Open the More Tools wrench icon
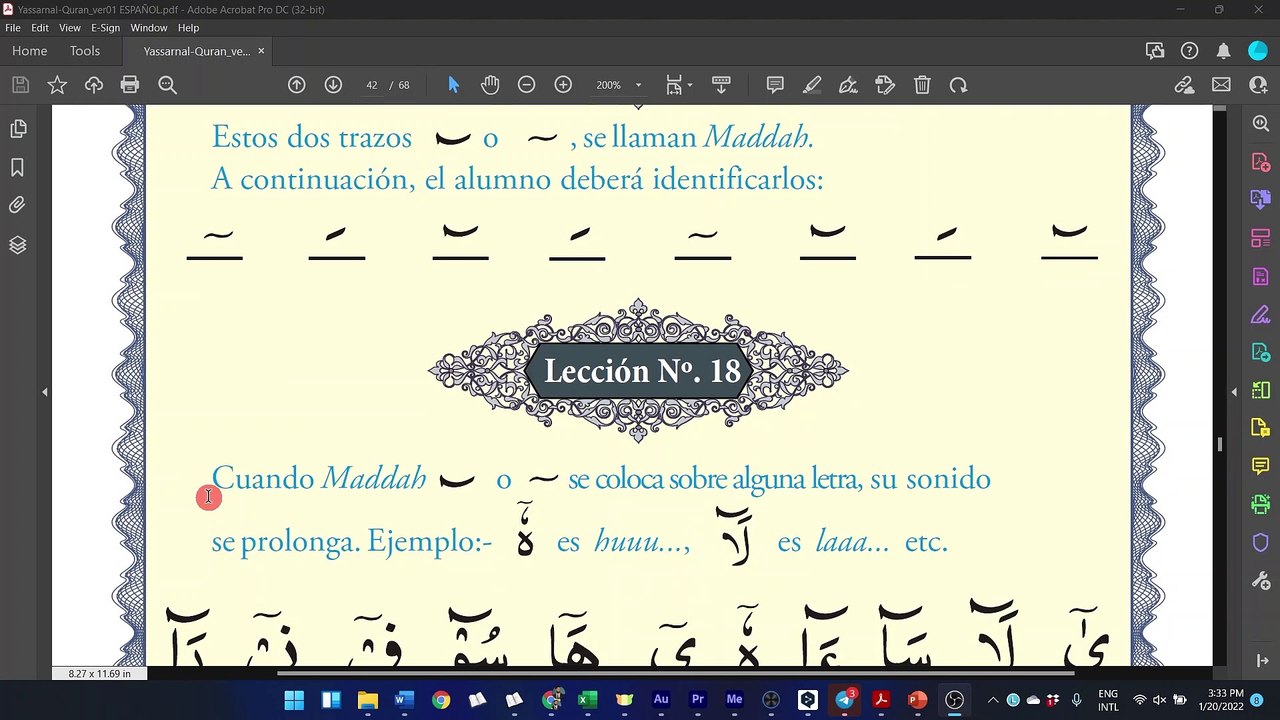Screen dimensions: 1280x720 [1260, 581]
